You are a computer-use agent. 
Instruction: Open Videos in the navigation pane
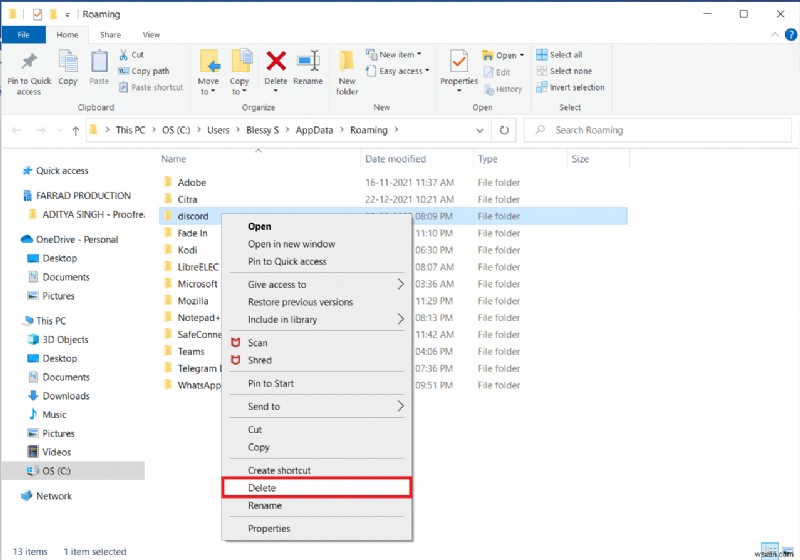(56, 452)
